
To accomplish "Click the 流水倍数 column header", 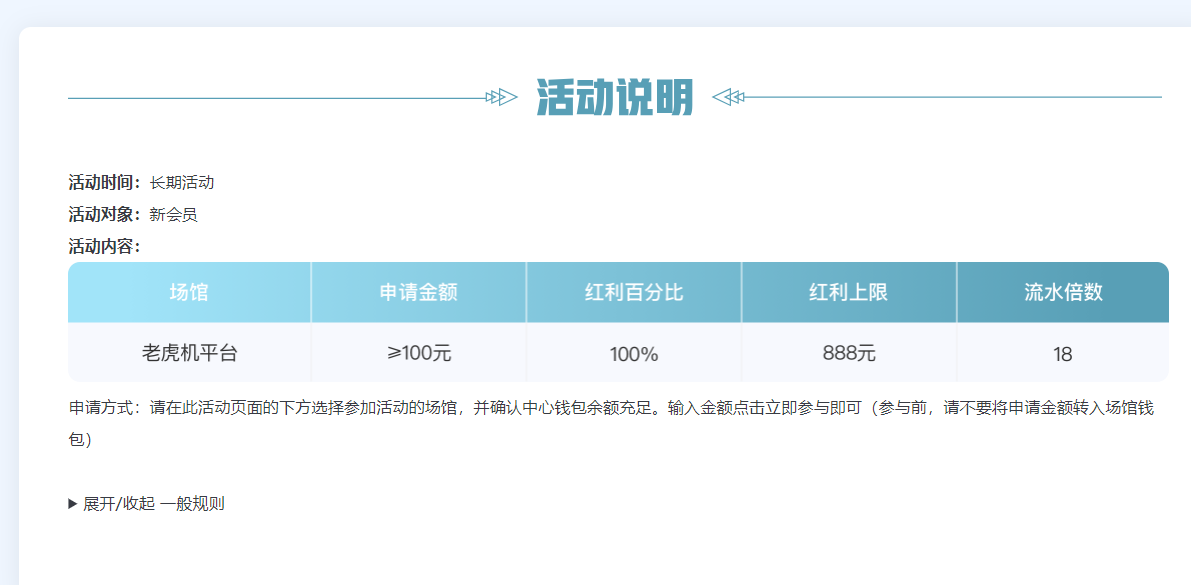I will click(x=1062, y=292).
